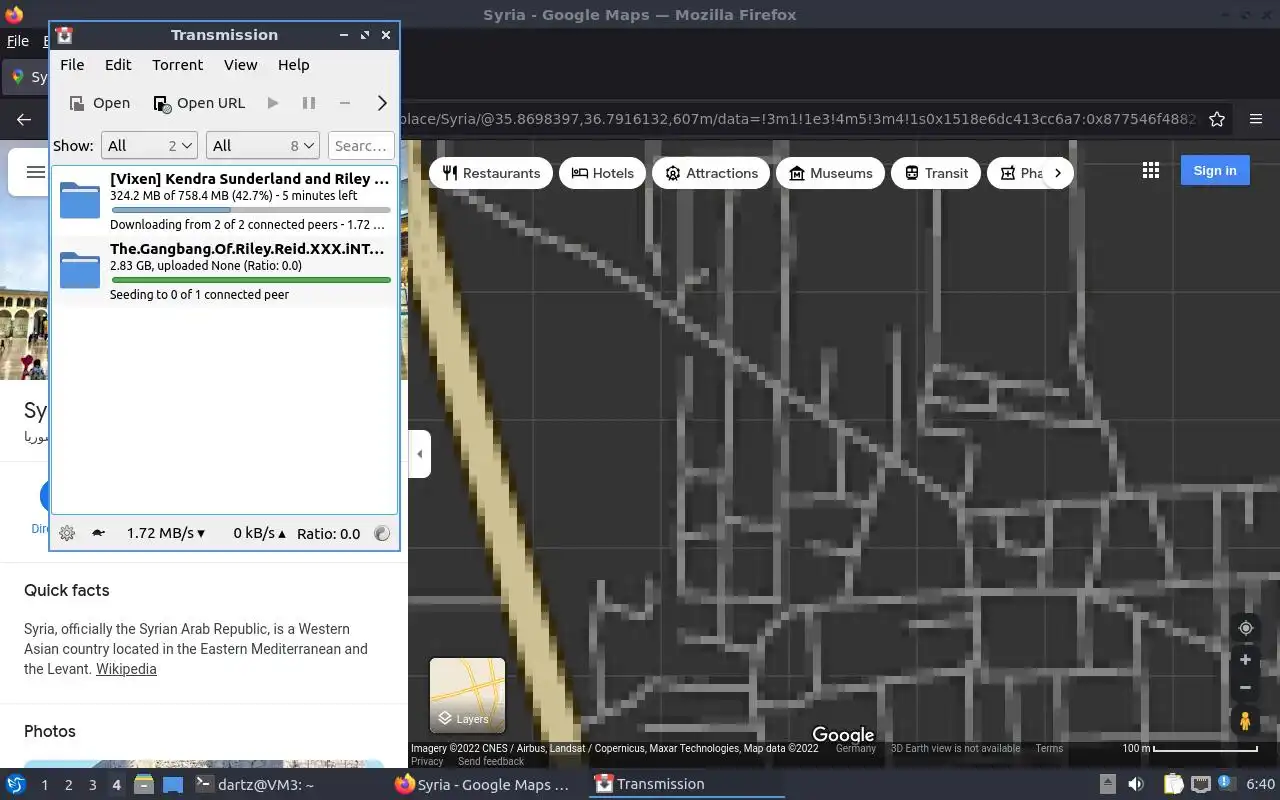Click the Pause torrent icon
Image resolution: width=1280 pixels, height=800 pixels.
point(309,103)
